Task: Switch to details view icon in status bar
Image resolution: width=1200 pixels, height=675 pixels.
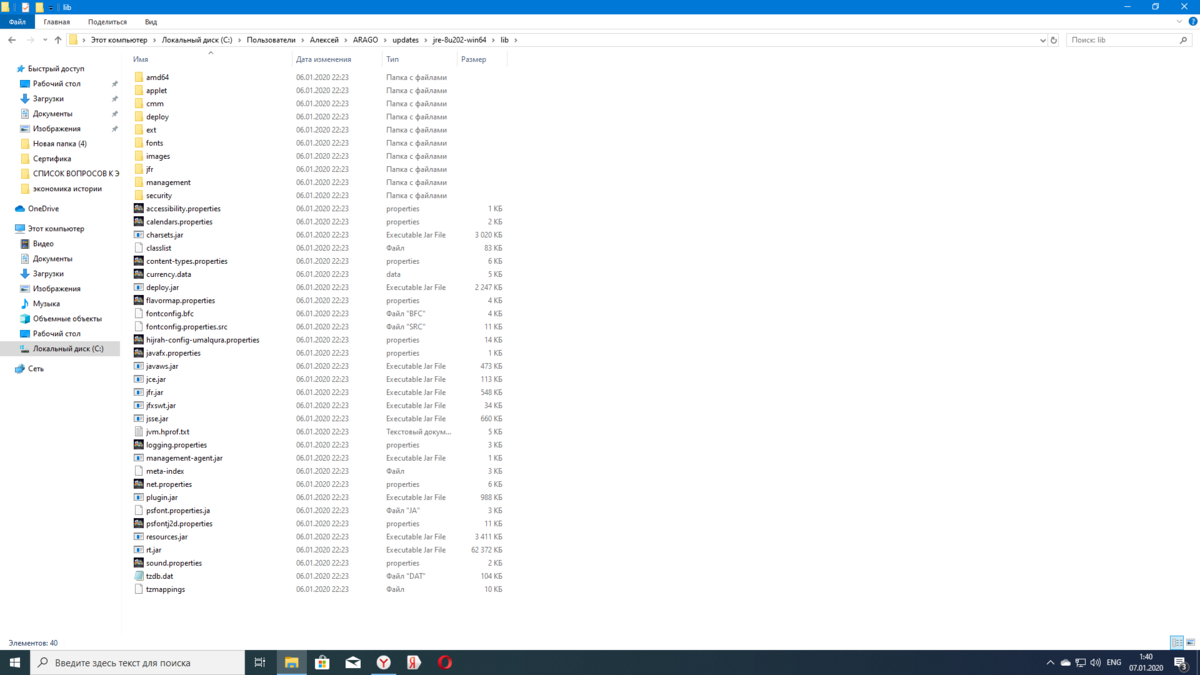Action: [x=1177, y=642]
